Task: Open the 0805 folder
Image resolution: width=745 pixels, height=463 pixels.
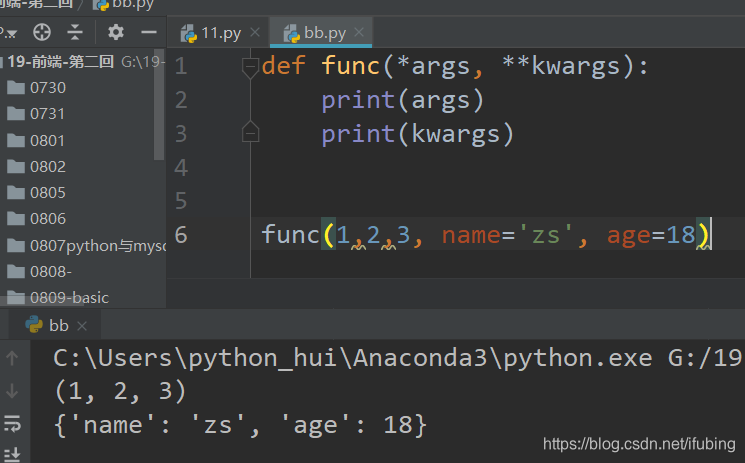Action: (x=48, y=193)
